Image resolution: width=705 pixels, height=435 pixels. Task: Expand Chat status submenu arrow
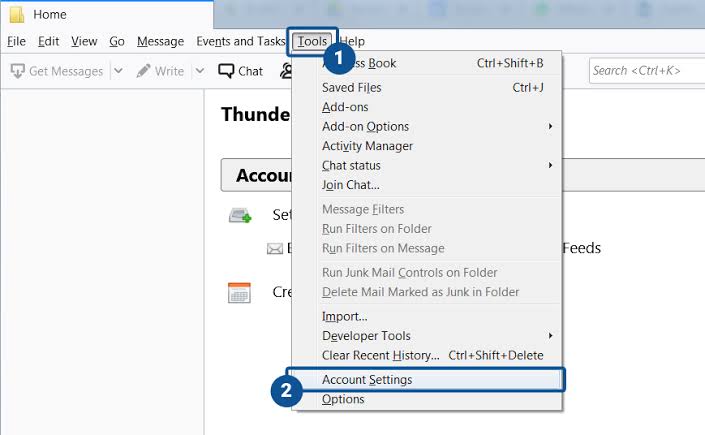550,165
